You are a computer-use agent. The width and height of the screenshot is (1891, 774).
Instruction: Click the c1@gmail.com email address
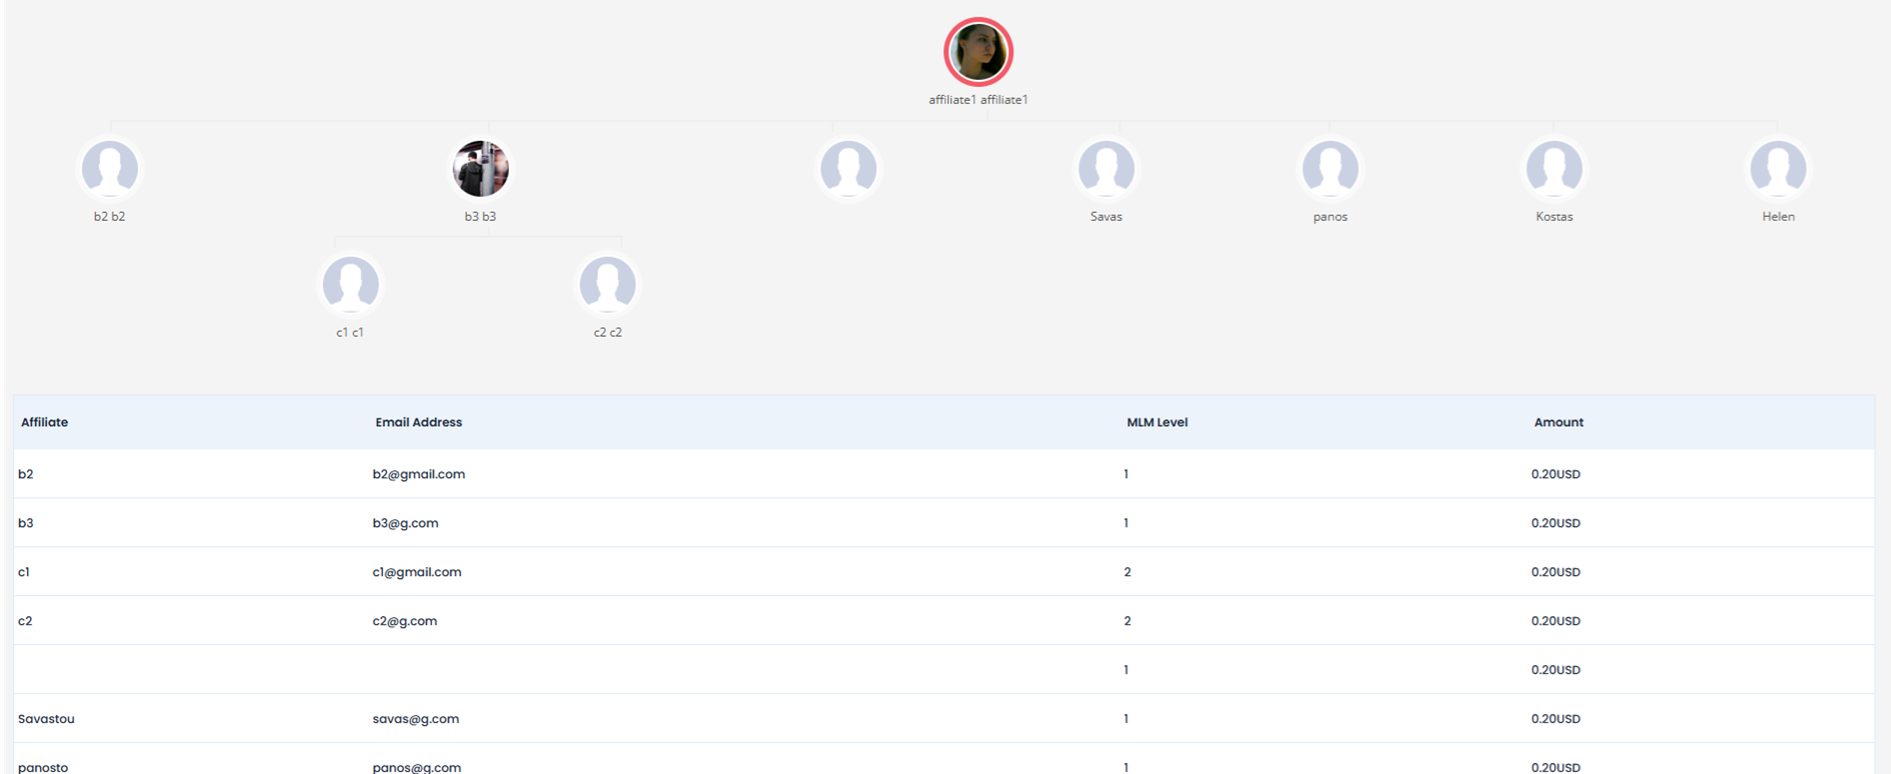(x=417, y=572)
